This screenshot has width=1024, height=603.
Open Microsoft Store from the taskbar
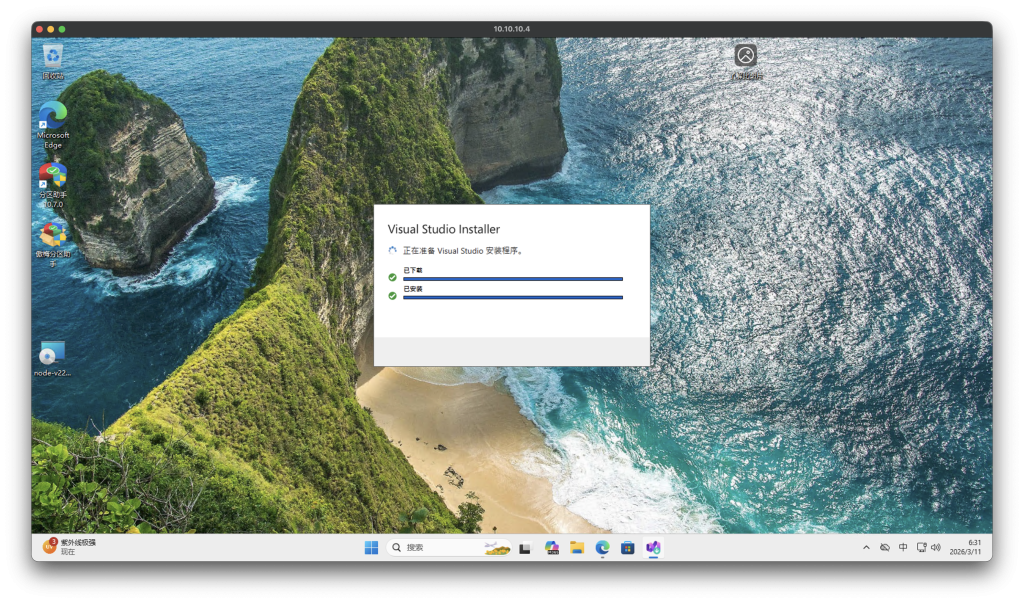(628, 548)
